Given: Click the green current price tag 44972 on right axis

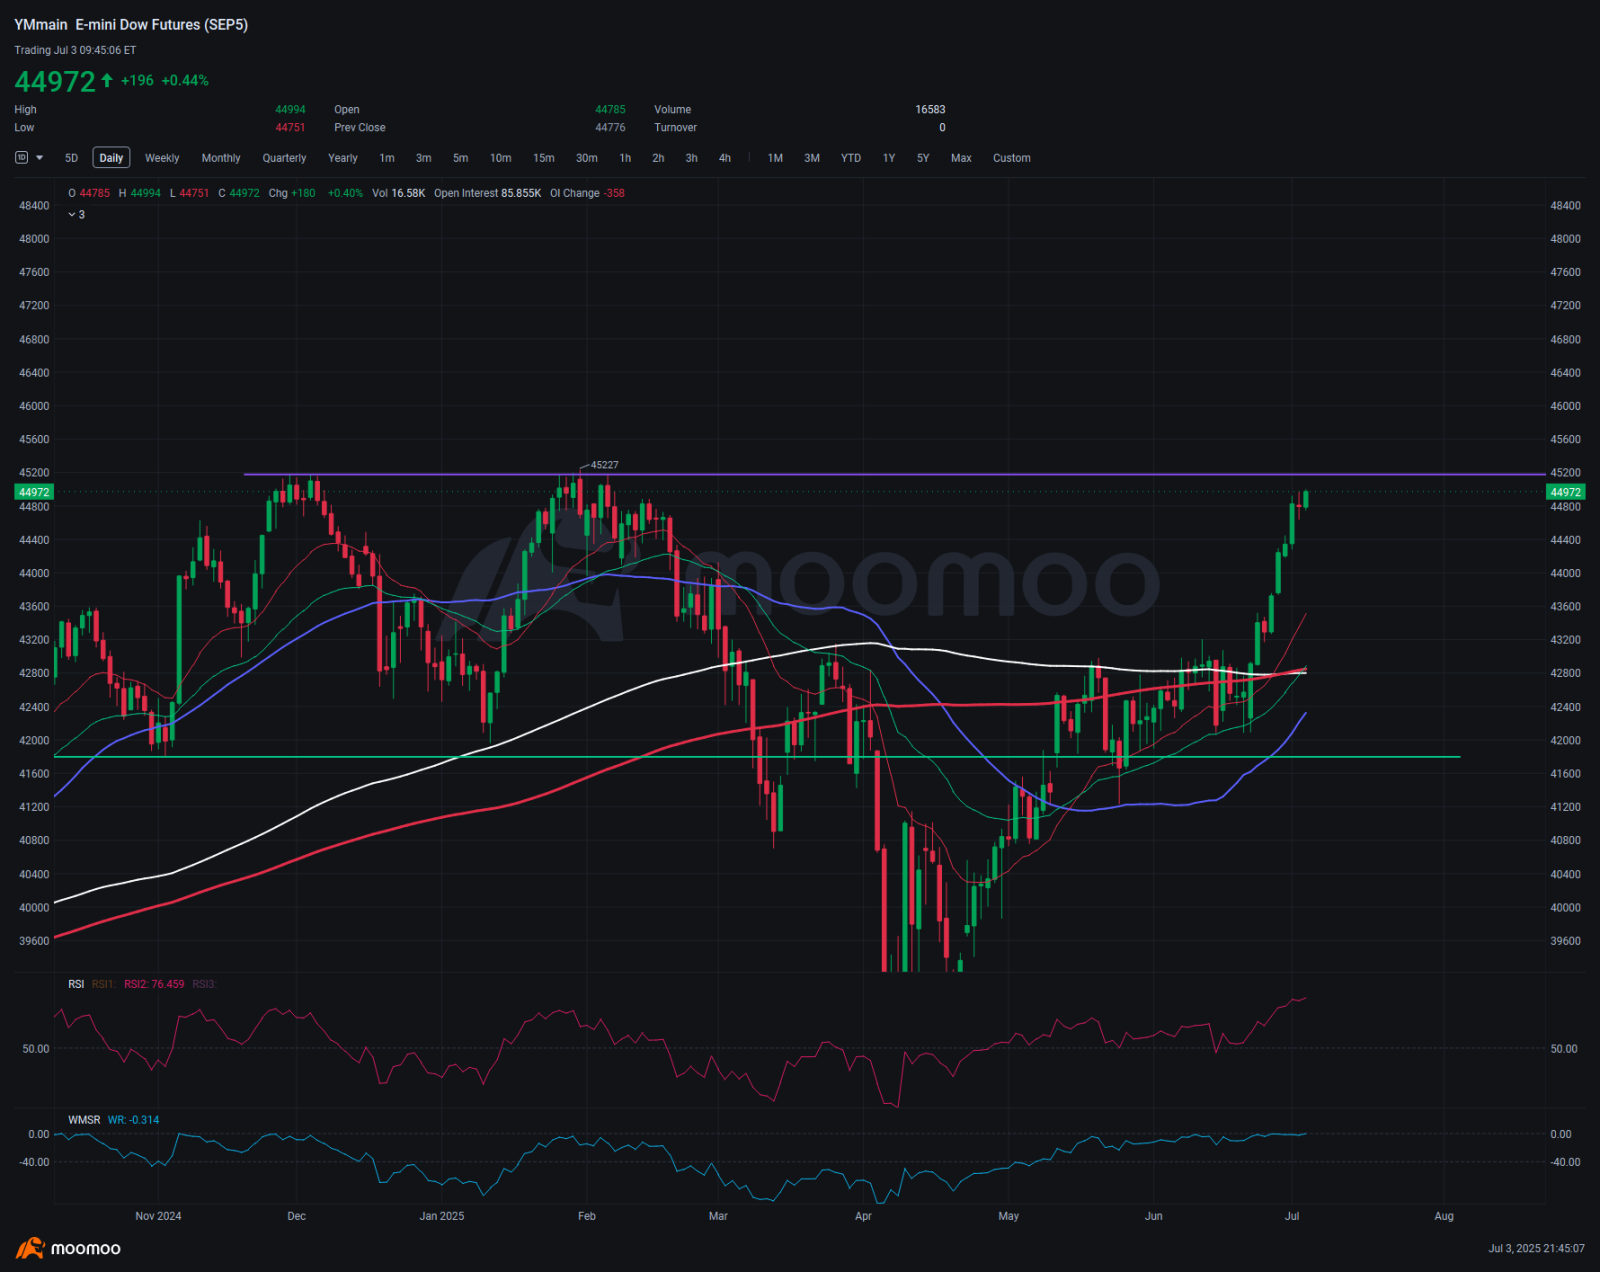Looking at the screenshot, I should point(1565,492).
